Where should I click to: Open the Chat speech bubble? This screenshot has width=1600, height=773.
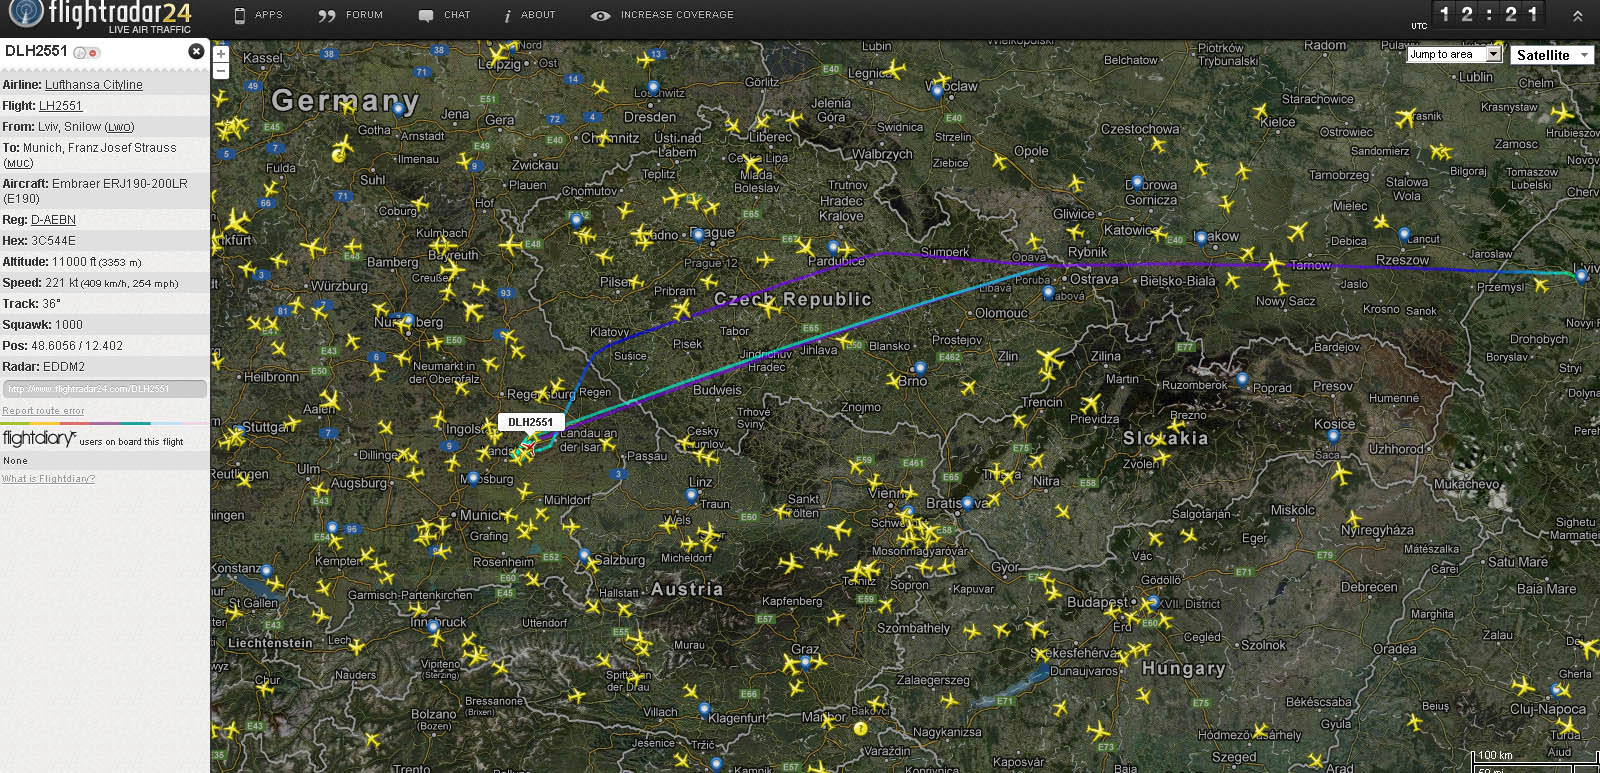tap(426, 15)
